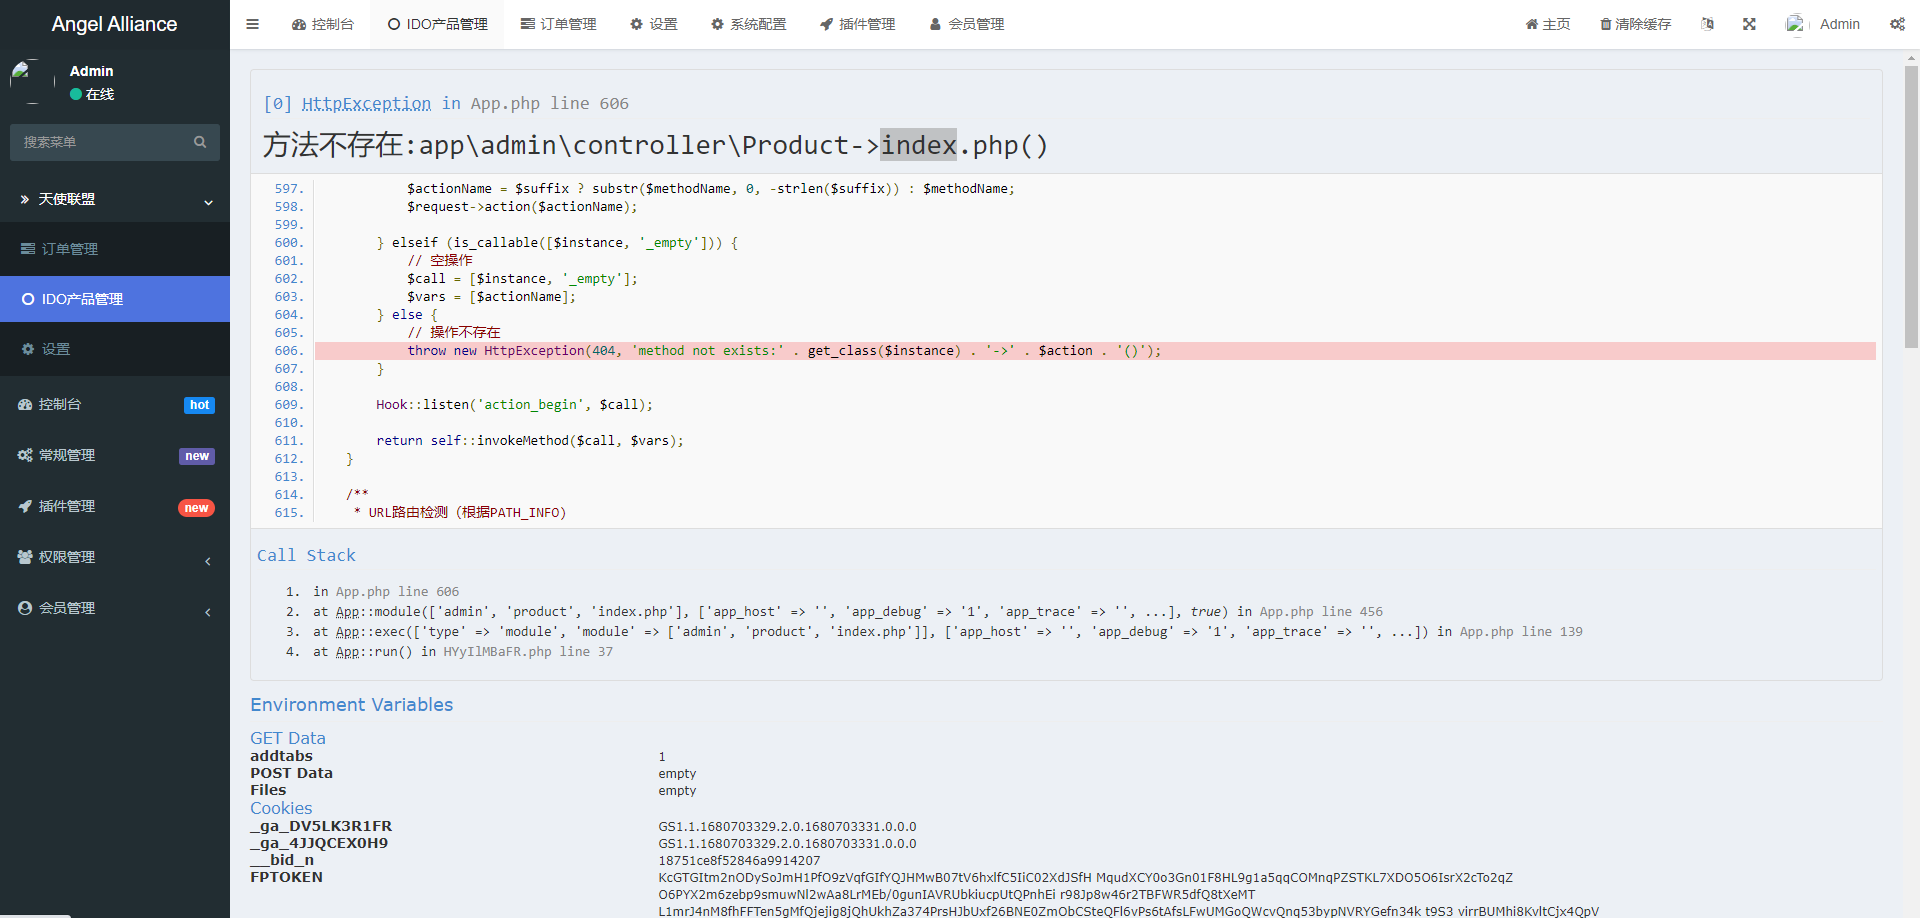The height and width of the screenshot is (918, 1920).
Task: Switch to the 系统配置 top tab
Action: pos(748,24)
